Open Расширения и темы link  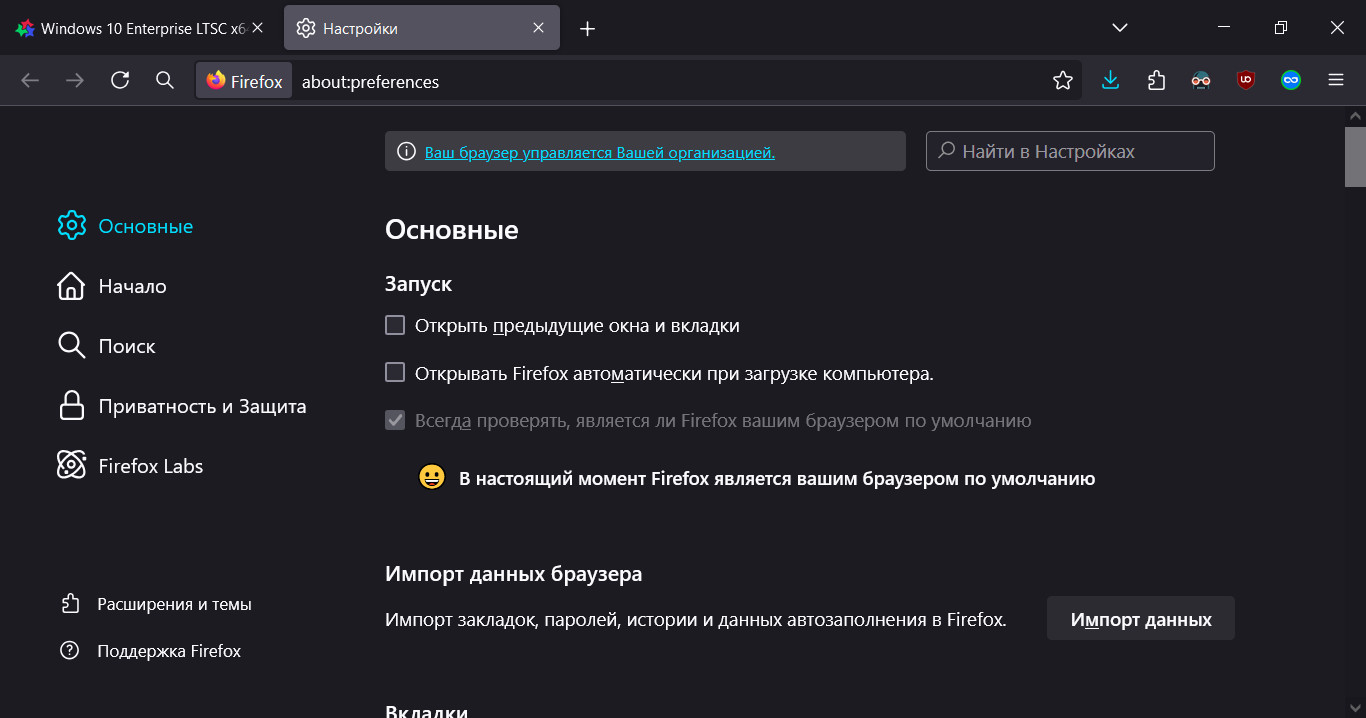[x=174, y=604]
